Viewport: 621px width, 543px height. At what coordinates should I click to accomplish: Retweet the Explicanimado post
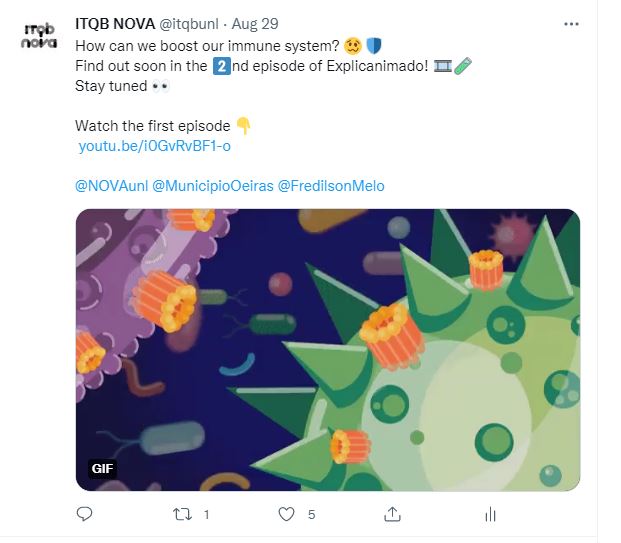[181, 514]
